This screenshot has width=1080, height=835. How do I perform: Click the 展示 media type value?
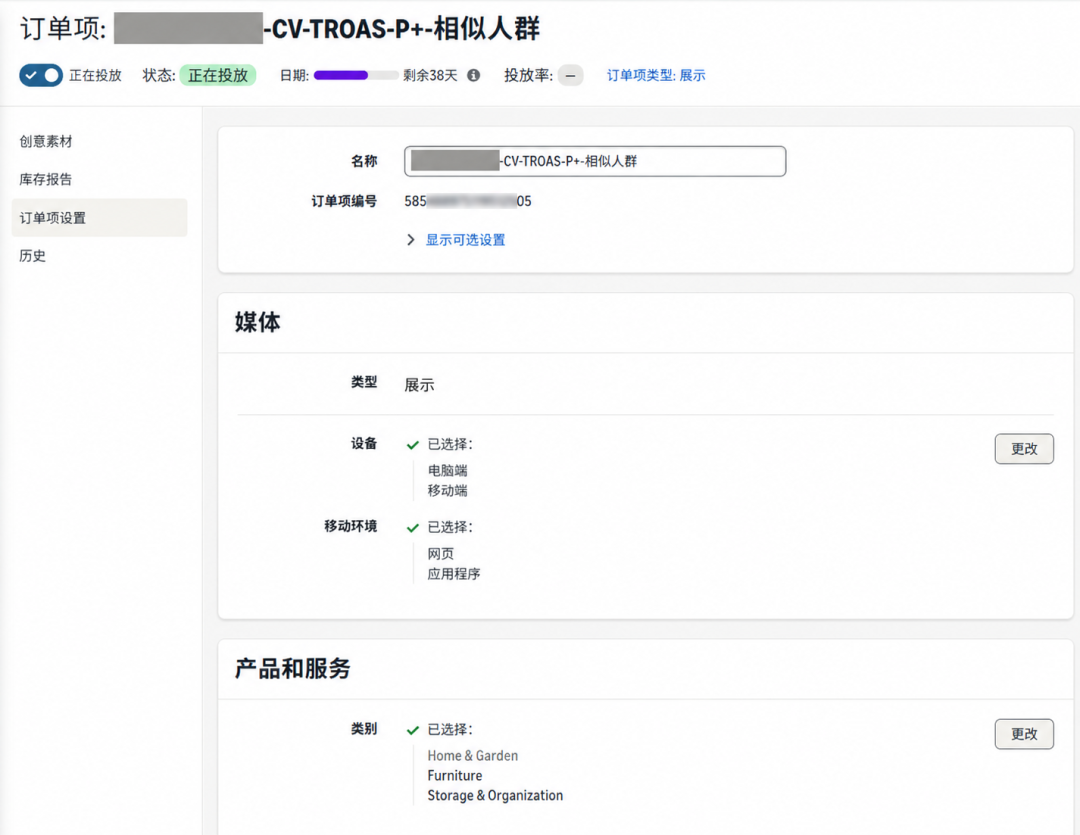click(x=419, y=385)
